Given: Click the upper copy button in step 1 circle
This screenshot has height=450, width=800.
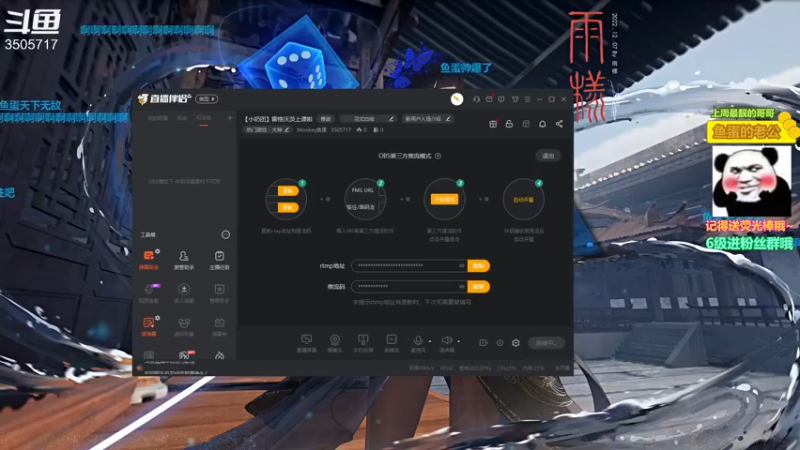Looking at the screenshot, I should 288,191.
